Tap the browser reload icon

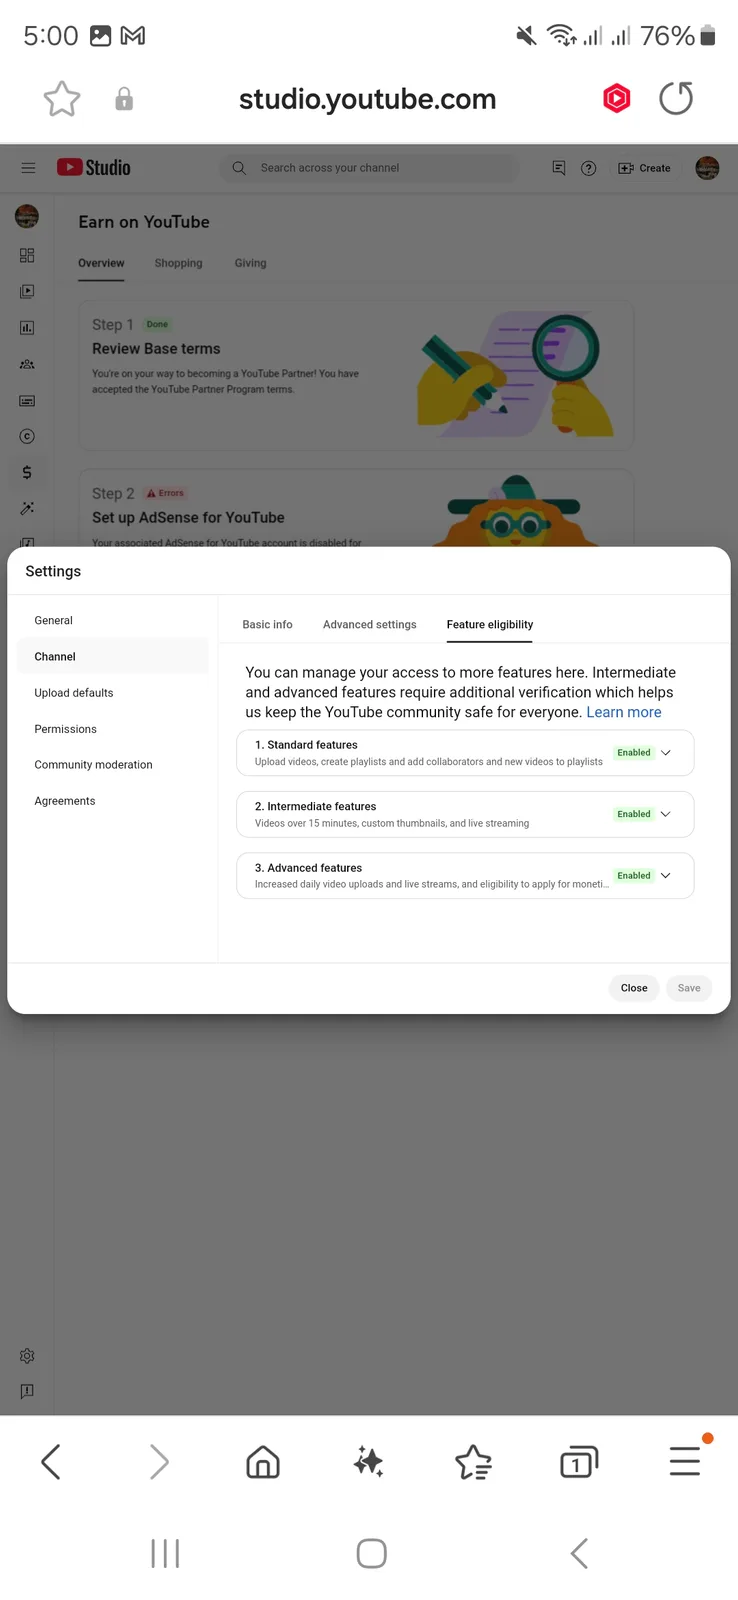(676, 98)
